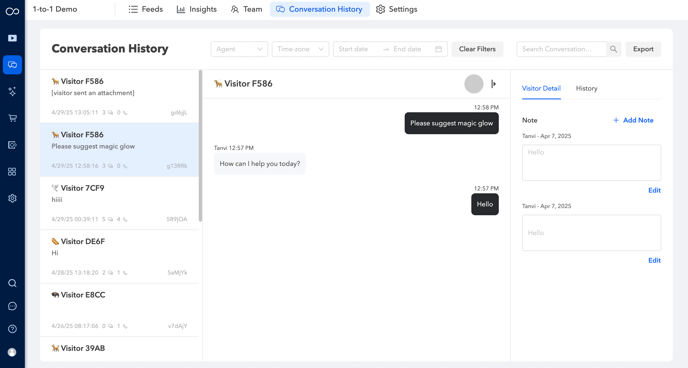The width and height of the screenshot is (688, 368).
Task: Open the Start date picker field
Action: [x=358, y=49]
